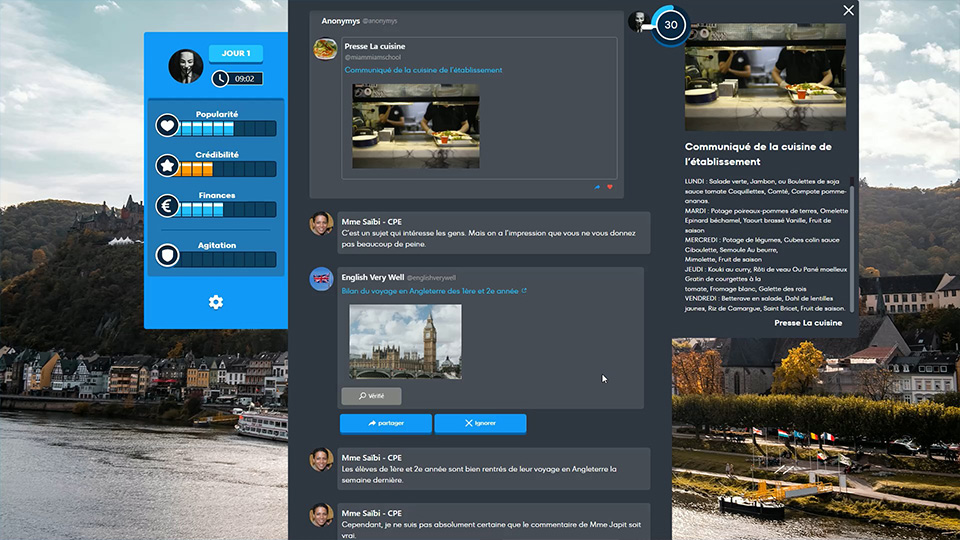Open the Communiqué de la cuisine link
Screen dimensions: 960x540
point(423,70)
